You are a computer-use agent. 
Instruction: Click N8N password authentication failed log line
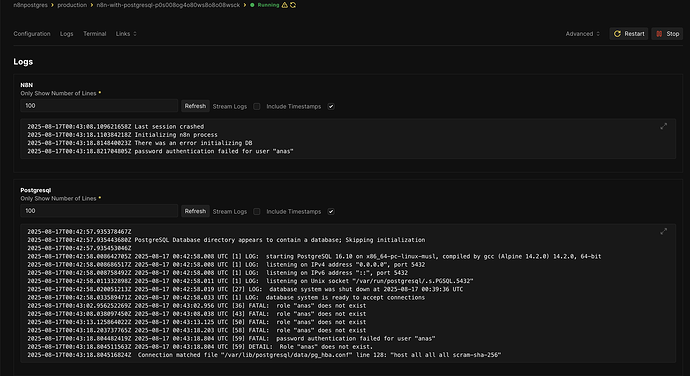pyautogui.click(x=160, y=151)
